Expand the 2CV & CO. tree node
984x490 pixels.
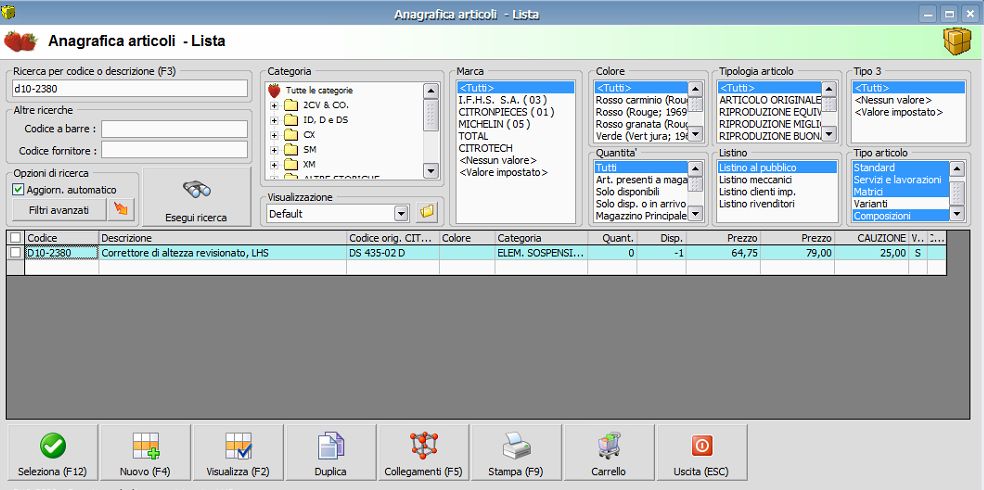pyautogui.click(x=274, y=105)
